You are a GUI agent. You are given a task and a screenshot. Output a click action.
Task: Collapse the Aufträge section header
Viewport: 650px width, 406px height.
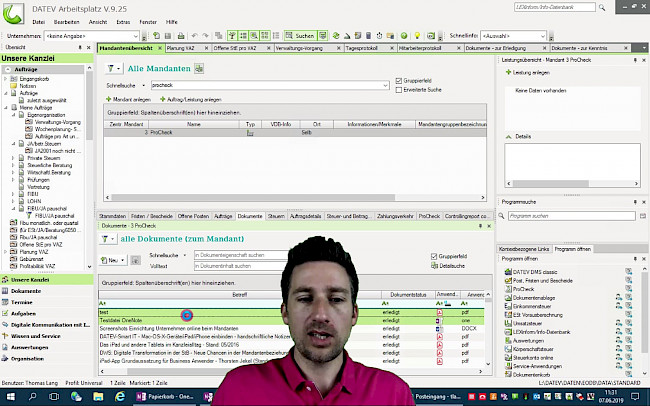7,69
